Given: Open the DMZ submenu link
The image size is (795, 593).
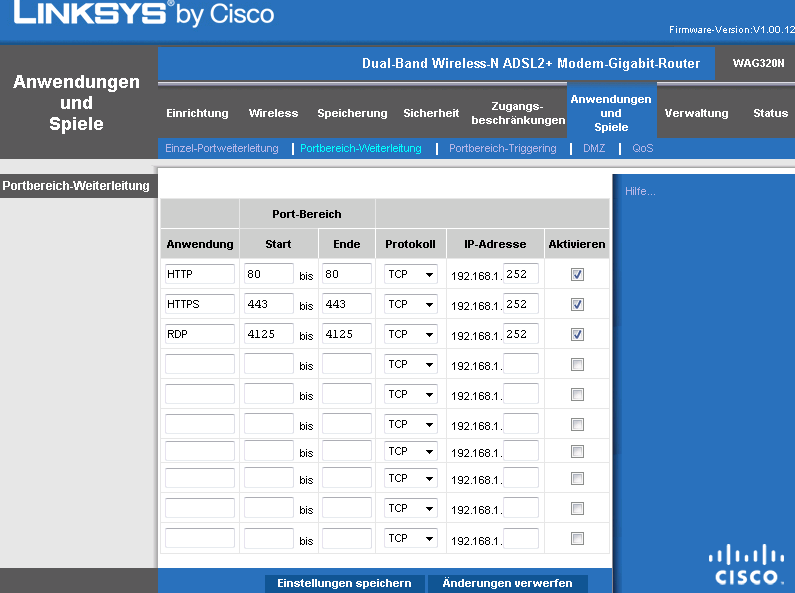Looking at the screenshot, I should coord(594,148).
